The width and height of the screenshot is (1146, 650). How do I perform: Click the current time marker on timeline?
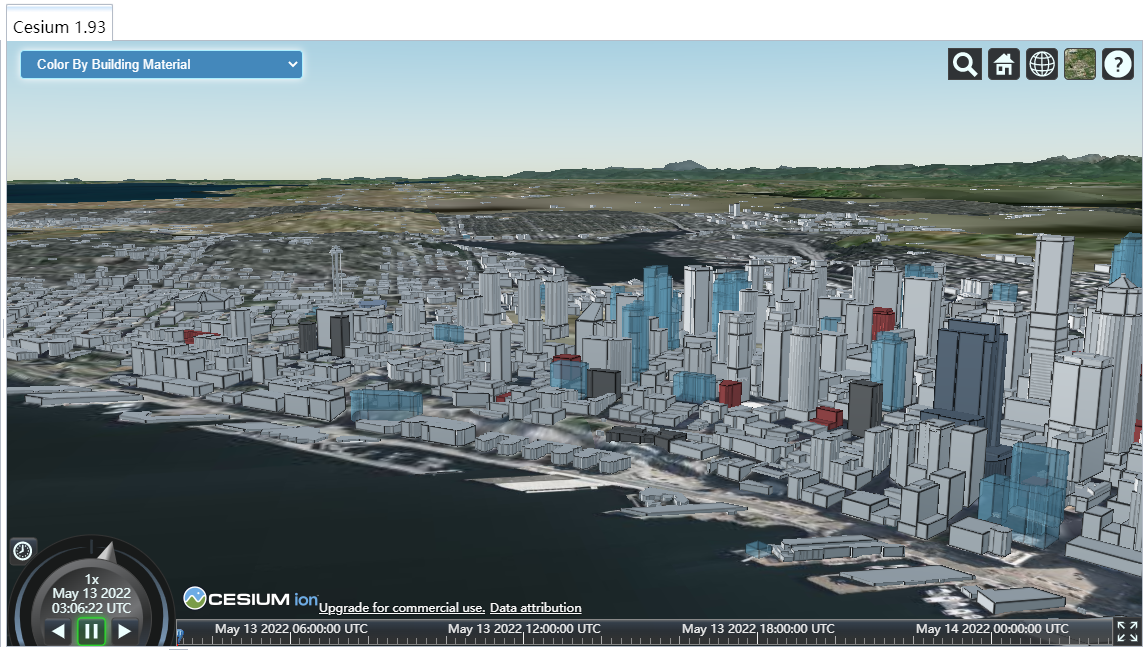click(180, 637)
